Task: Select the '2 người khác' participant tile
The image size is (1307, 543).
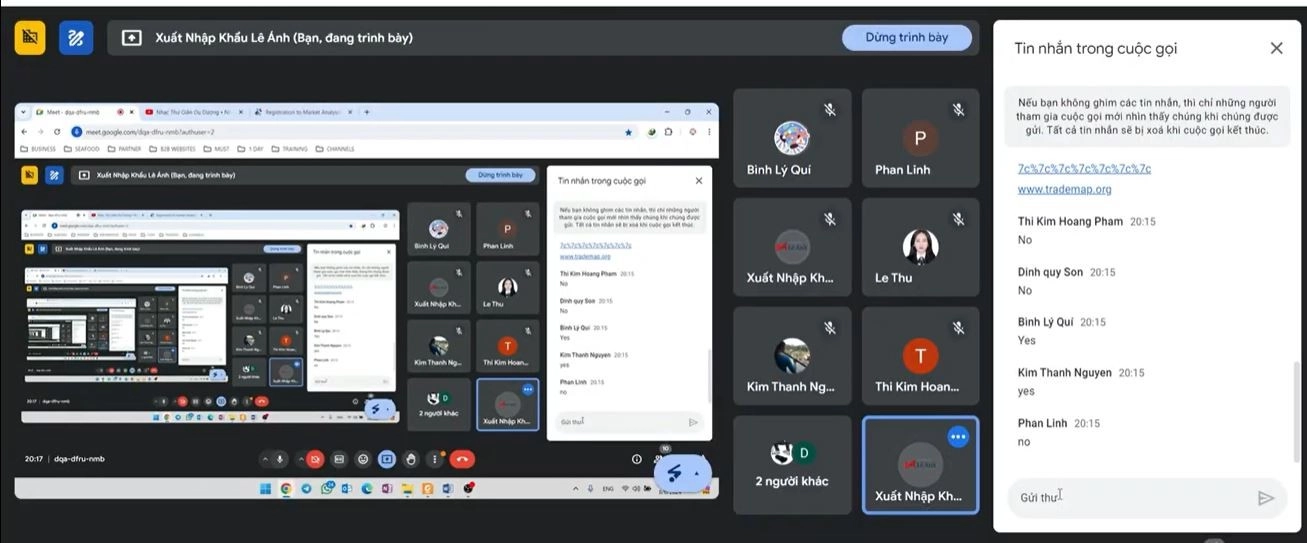Action: tap(792, 464)
